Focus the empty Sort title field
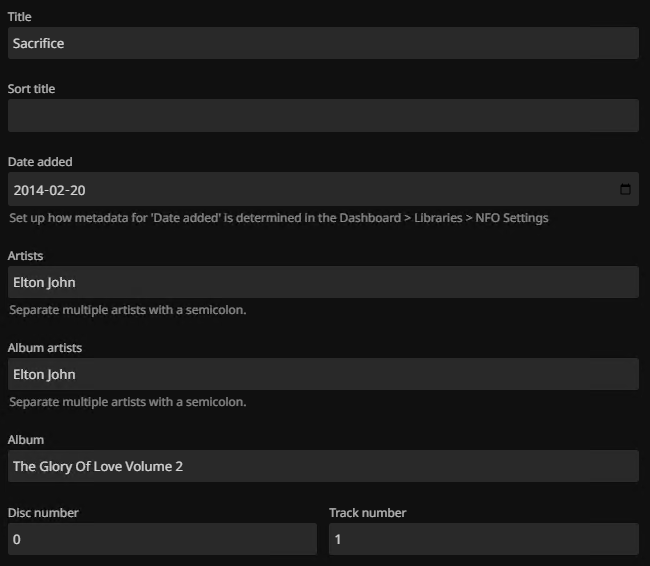 tap(322, 116)
